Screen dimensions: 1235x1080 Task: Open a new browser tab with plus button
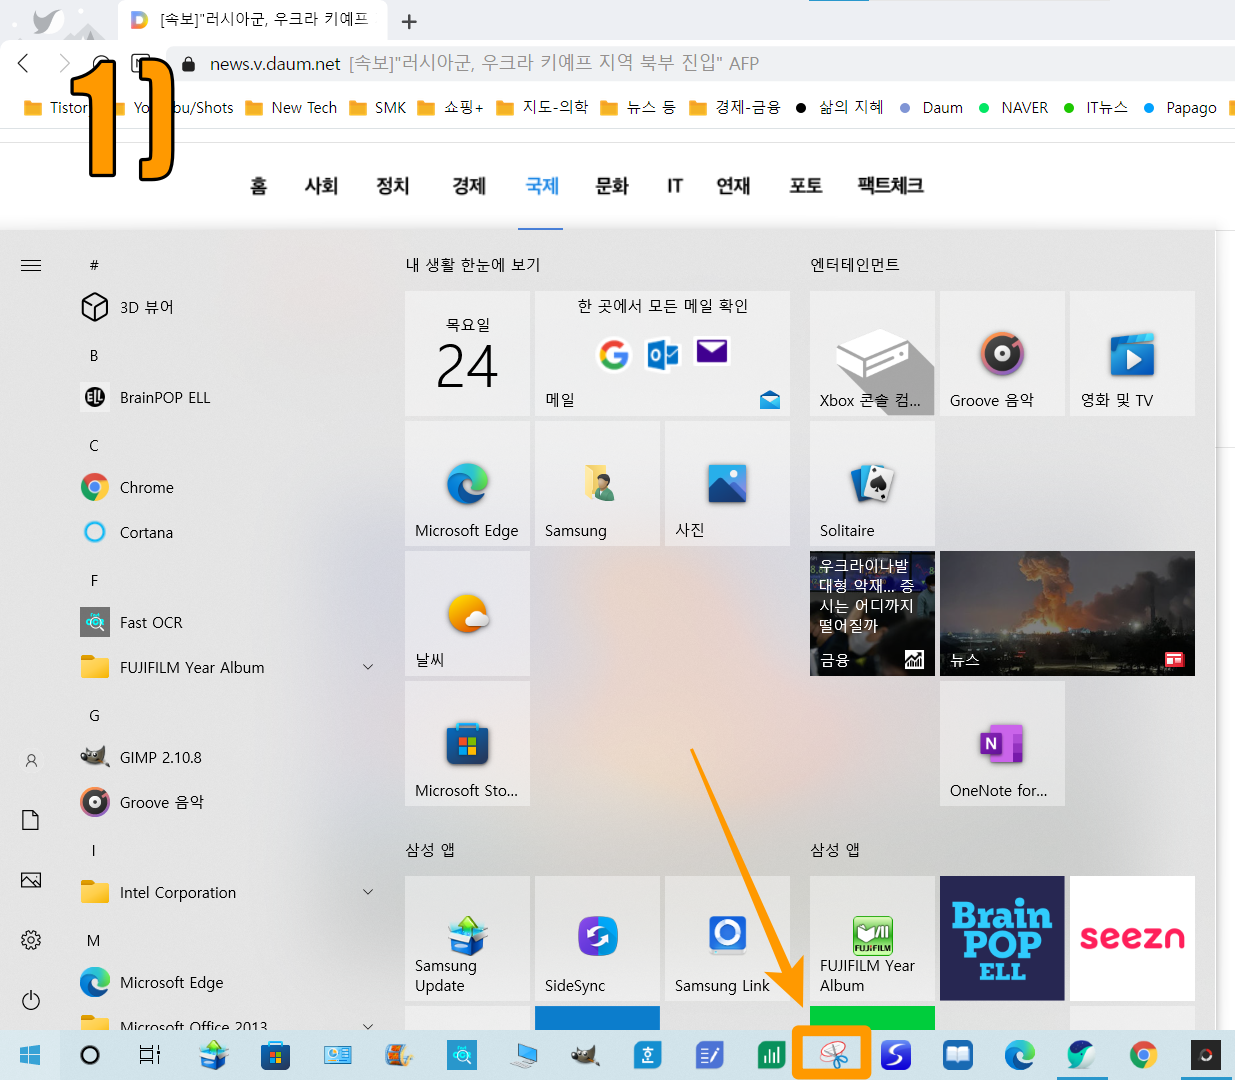[x=409, y=21]
